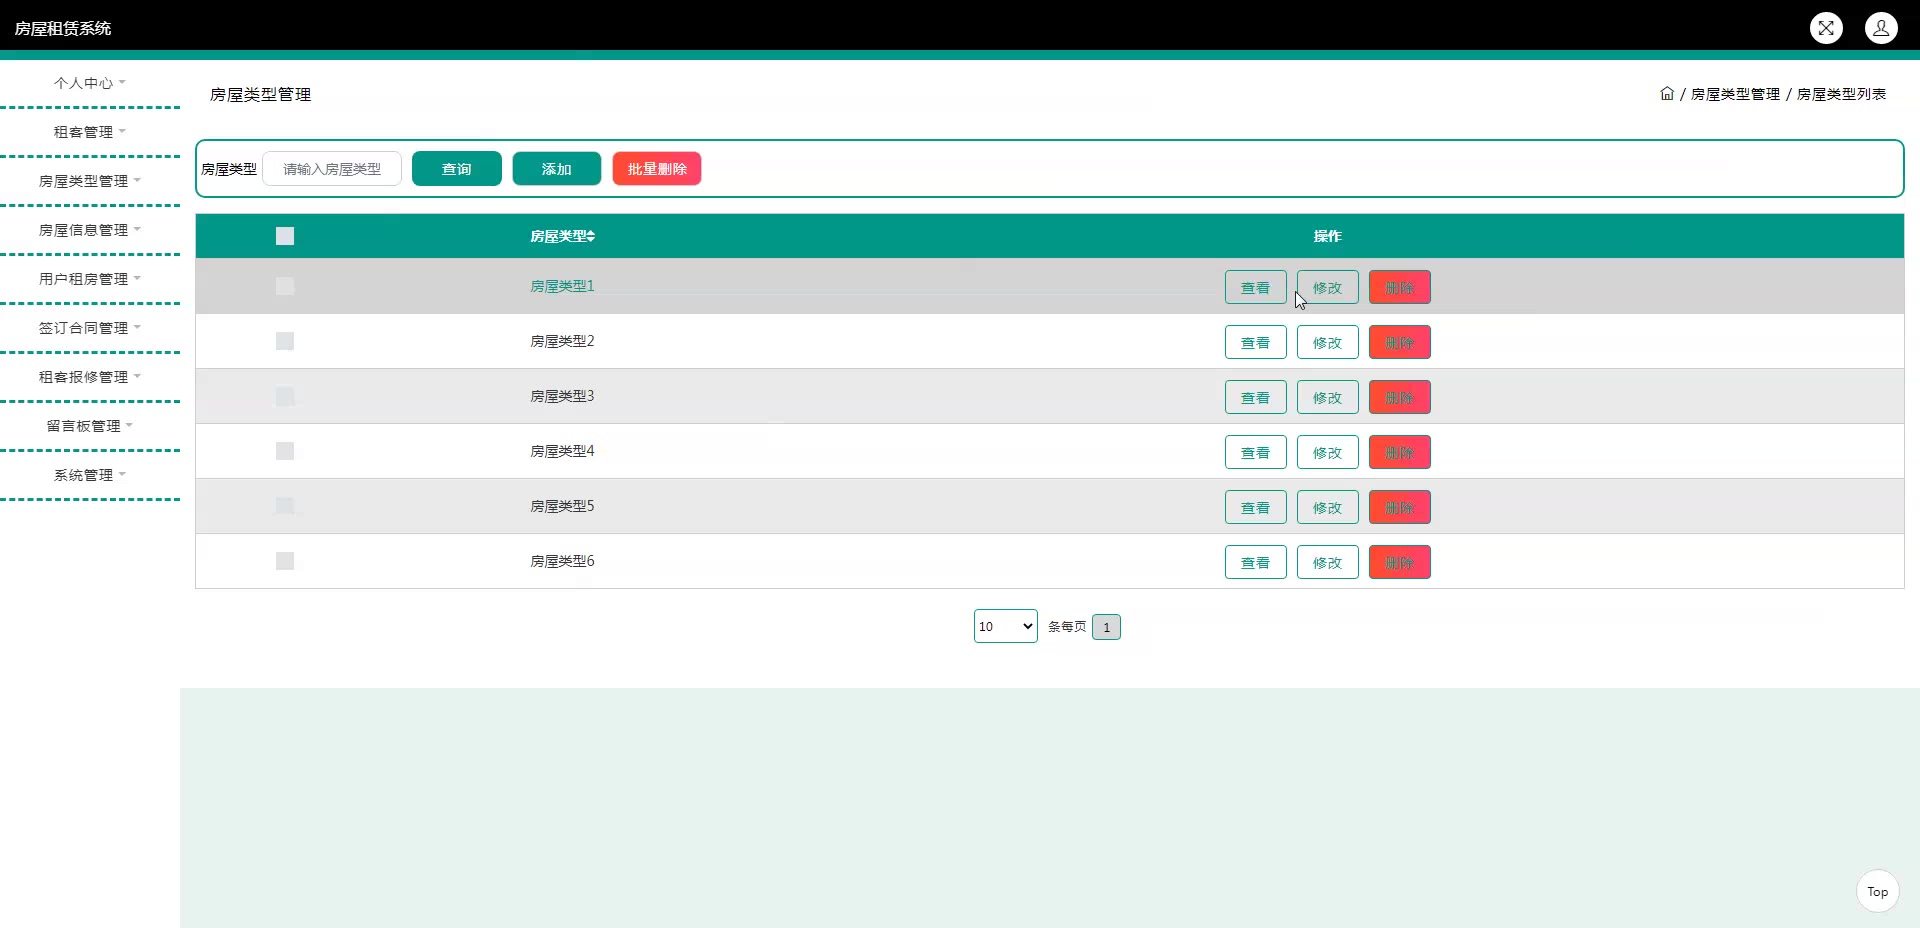Expand the 房屋信息管理 sidebar menu
The width and height of the screenshot is (1920, 928).
tap(90, 230)
